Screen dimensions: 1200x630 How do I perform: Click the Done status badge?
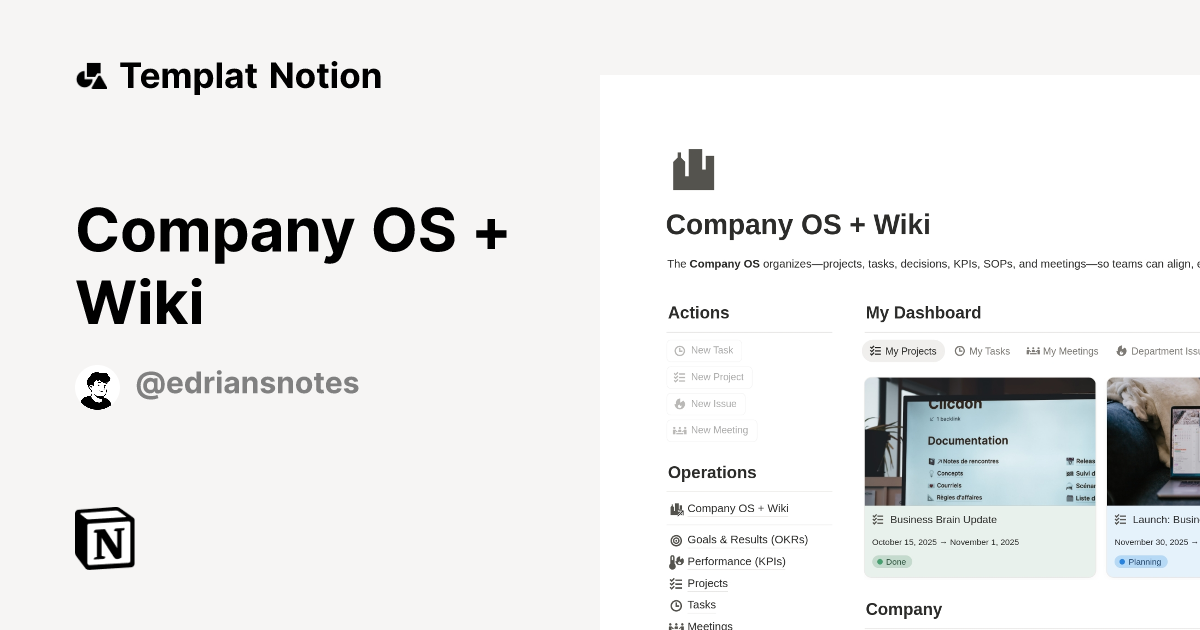coord(892,562)
